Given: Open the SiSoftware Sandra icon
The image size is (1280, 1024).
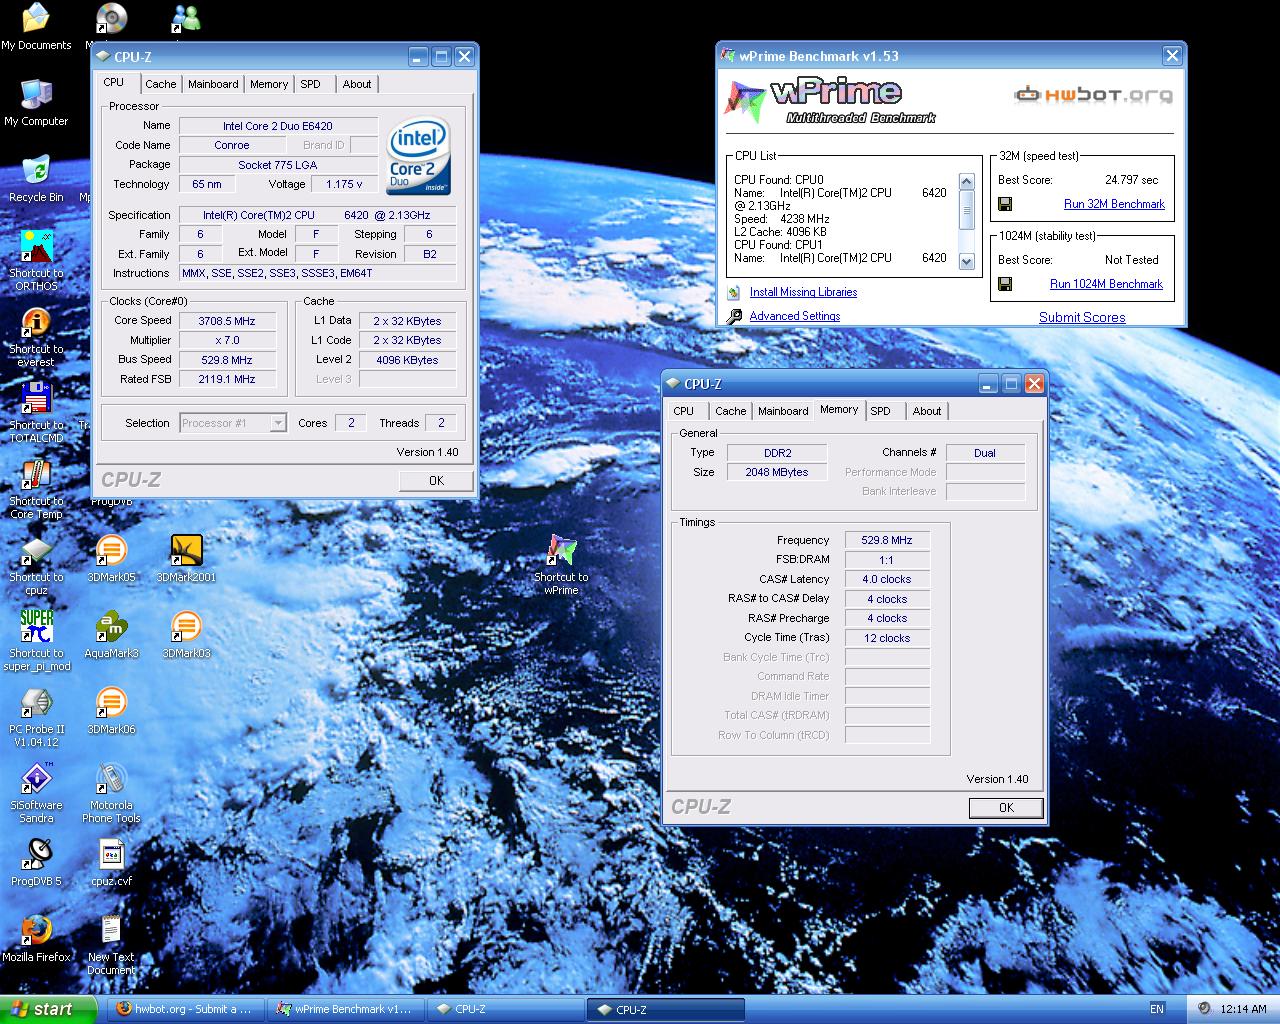Looking at the screenshot, I should pyautogui.click(x=36, y=793).
